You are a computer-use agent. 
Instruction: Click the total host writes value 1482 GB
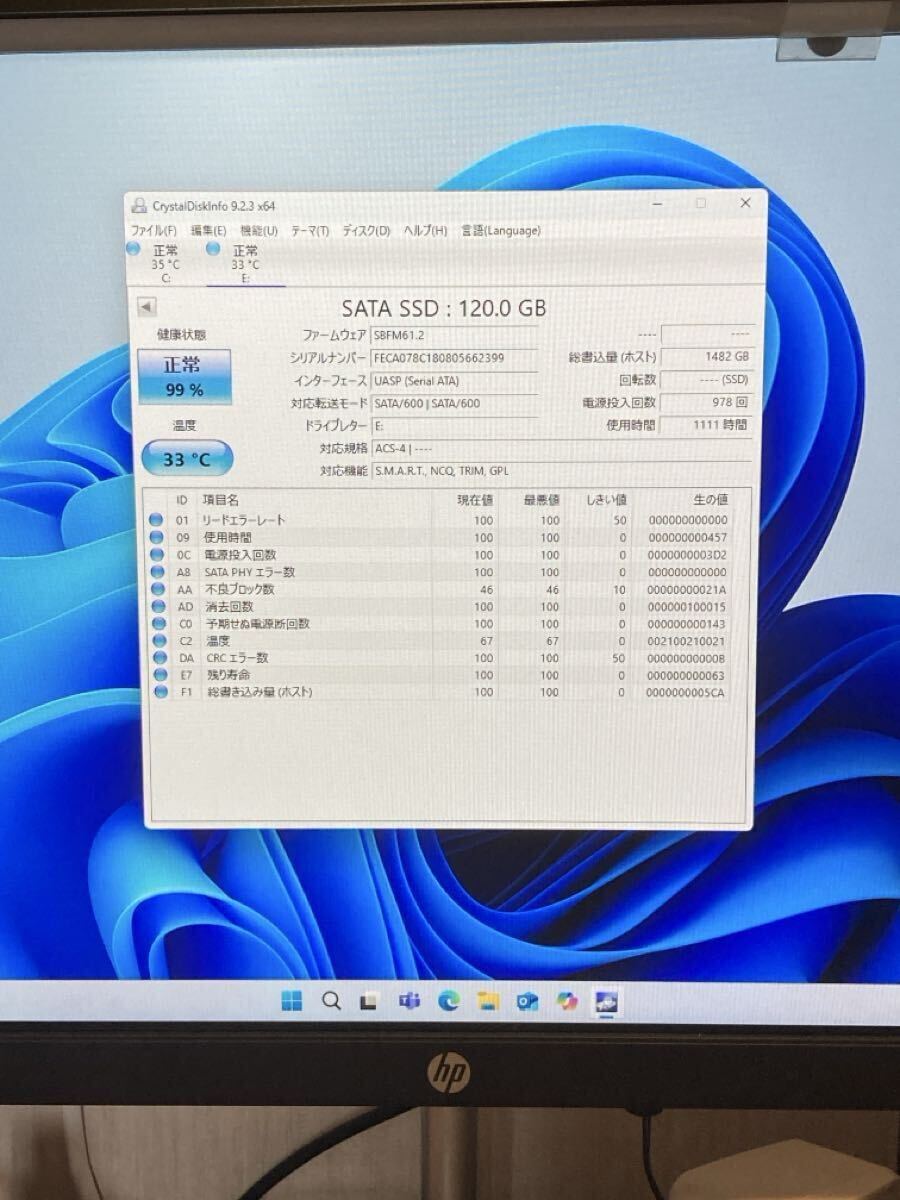[706, 357]
